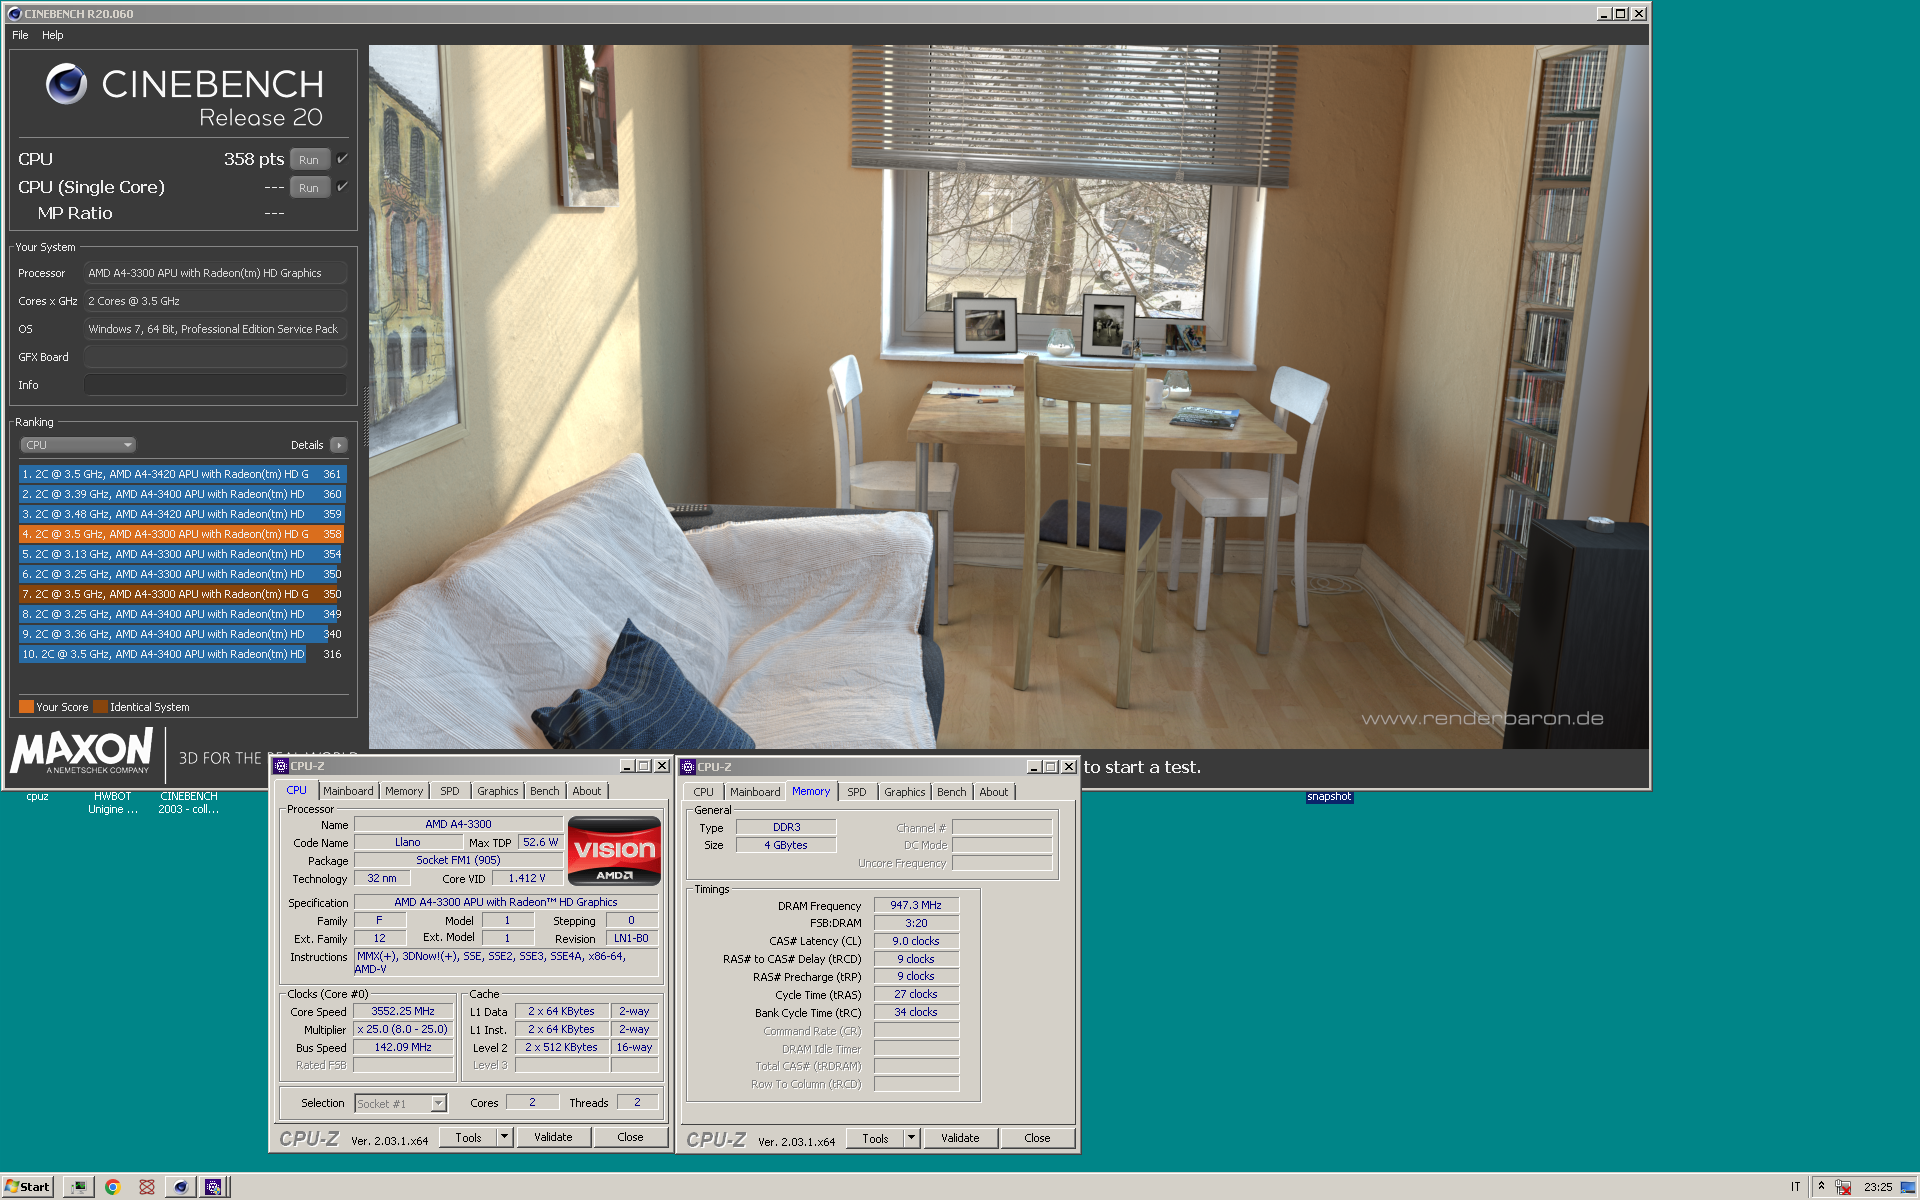Switch to CPU-Z taskbar button
The image size is (1920, 1200).
point(213,1187)
